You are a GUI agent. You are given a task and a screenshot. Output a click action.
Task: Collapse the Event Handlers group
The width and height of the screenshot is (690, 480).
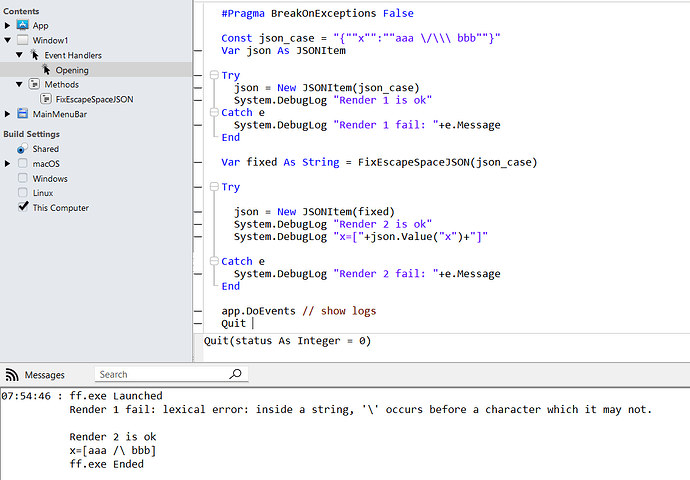[19, 55]
